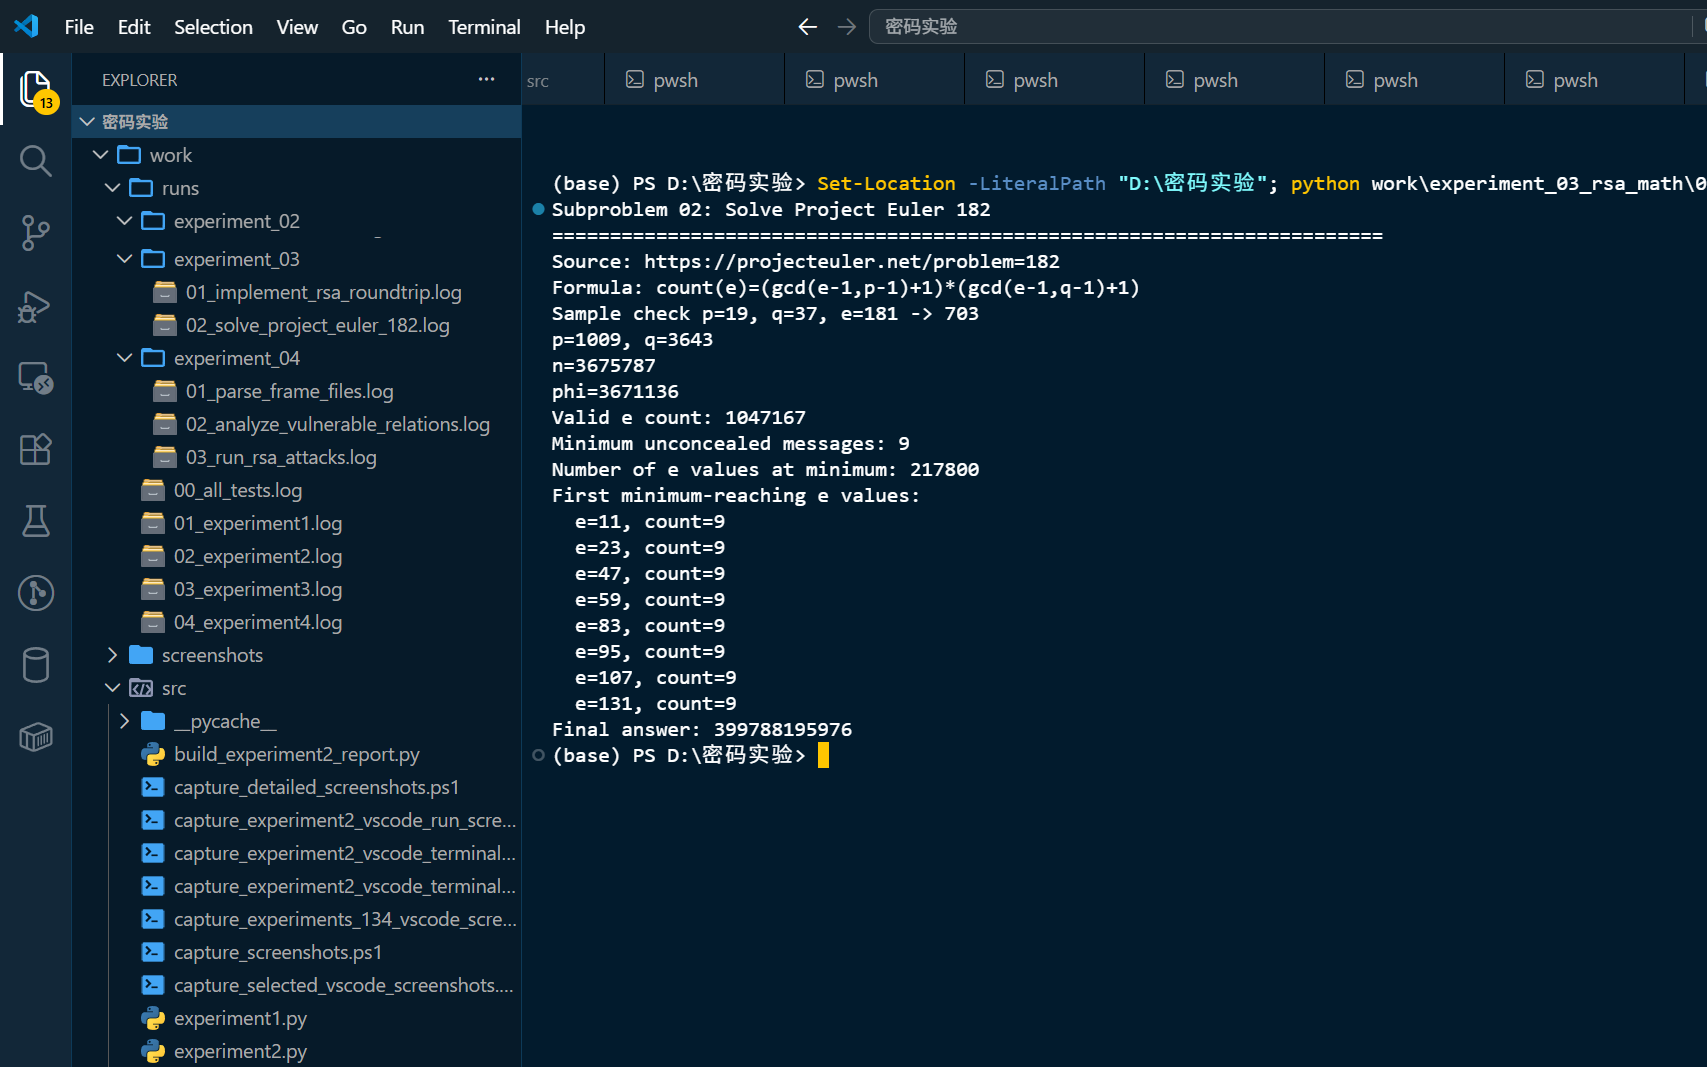Open capture_experiment2_vscode_run_scre... file
This screenshot has width=1707, height=1067.
pyautogui.click(x=344, y=820)
